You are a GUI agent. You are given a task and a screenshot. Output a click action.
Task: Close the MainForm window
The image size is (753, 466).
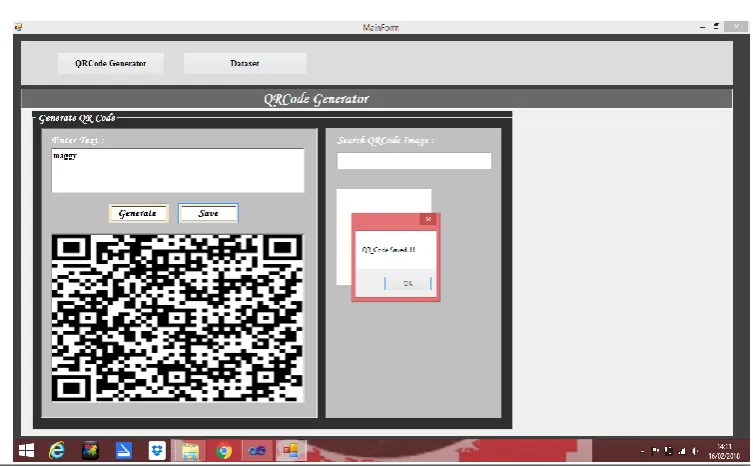736,27
